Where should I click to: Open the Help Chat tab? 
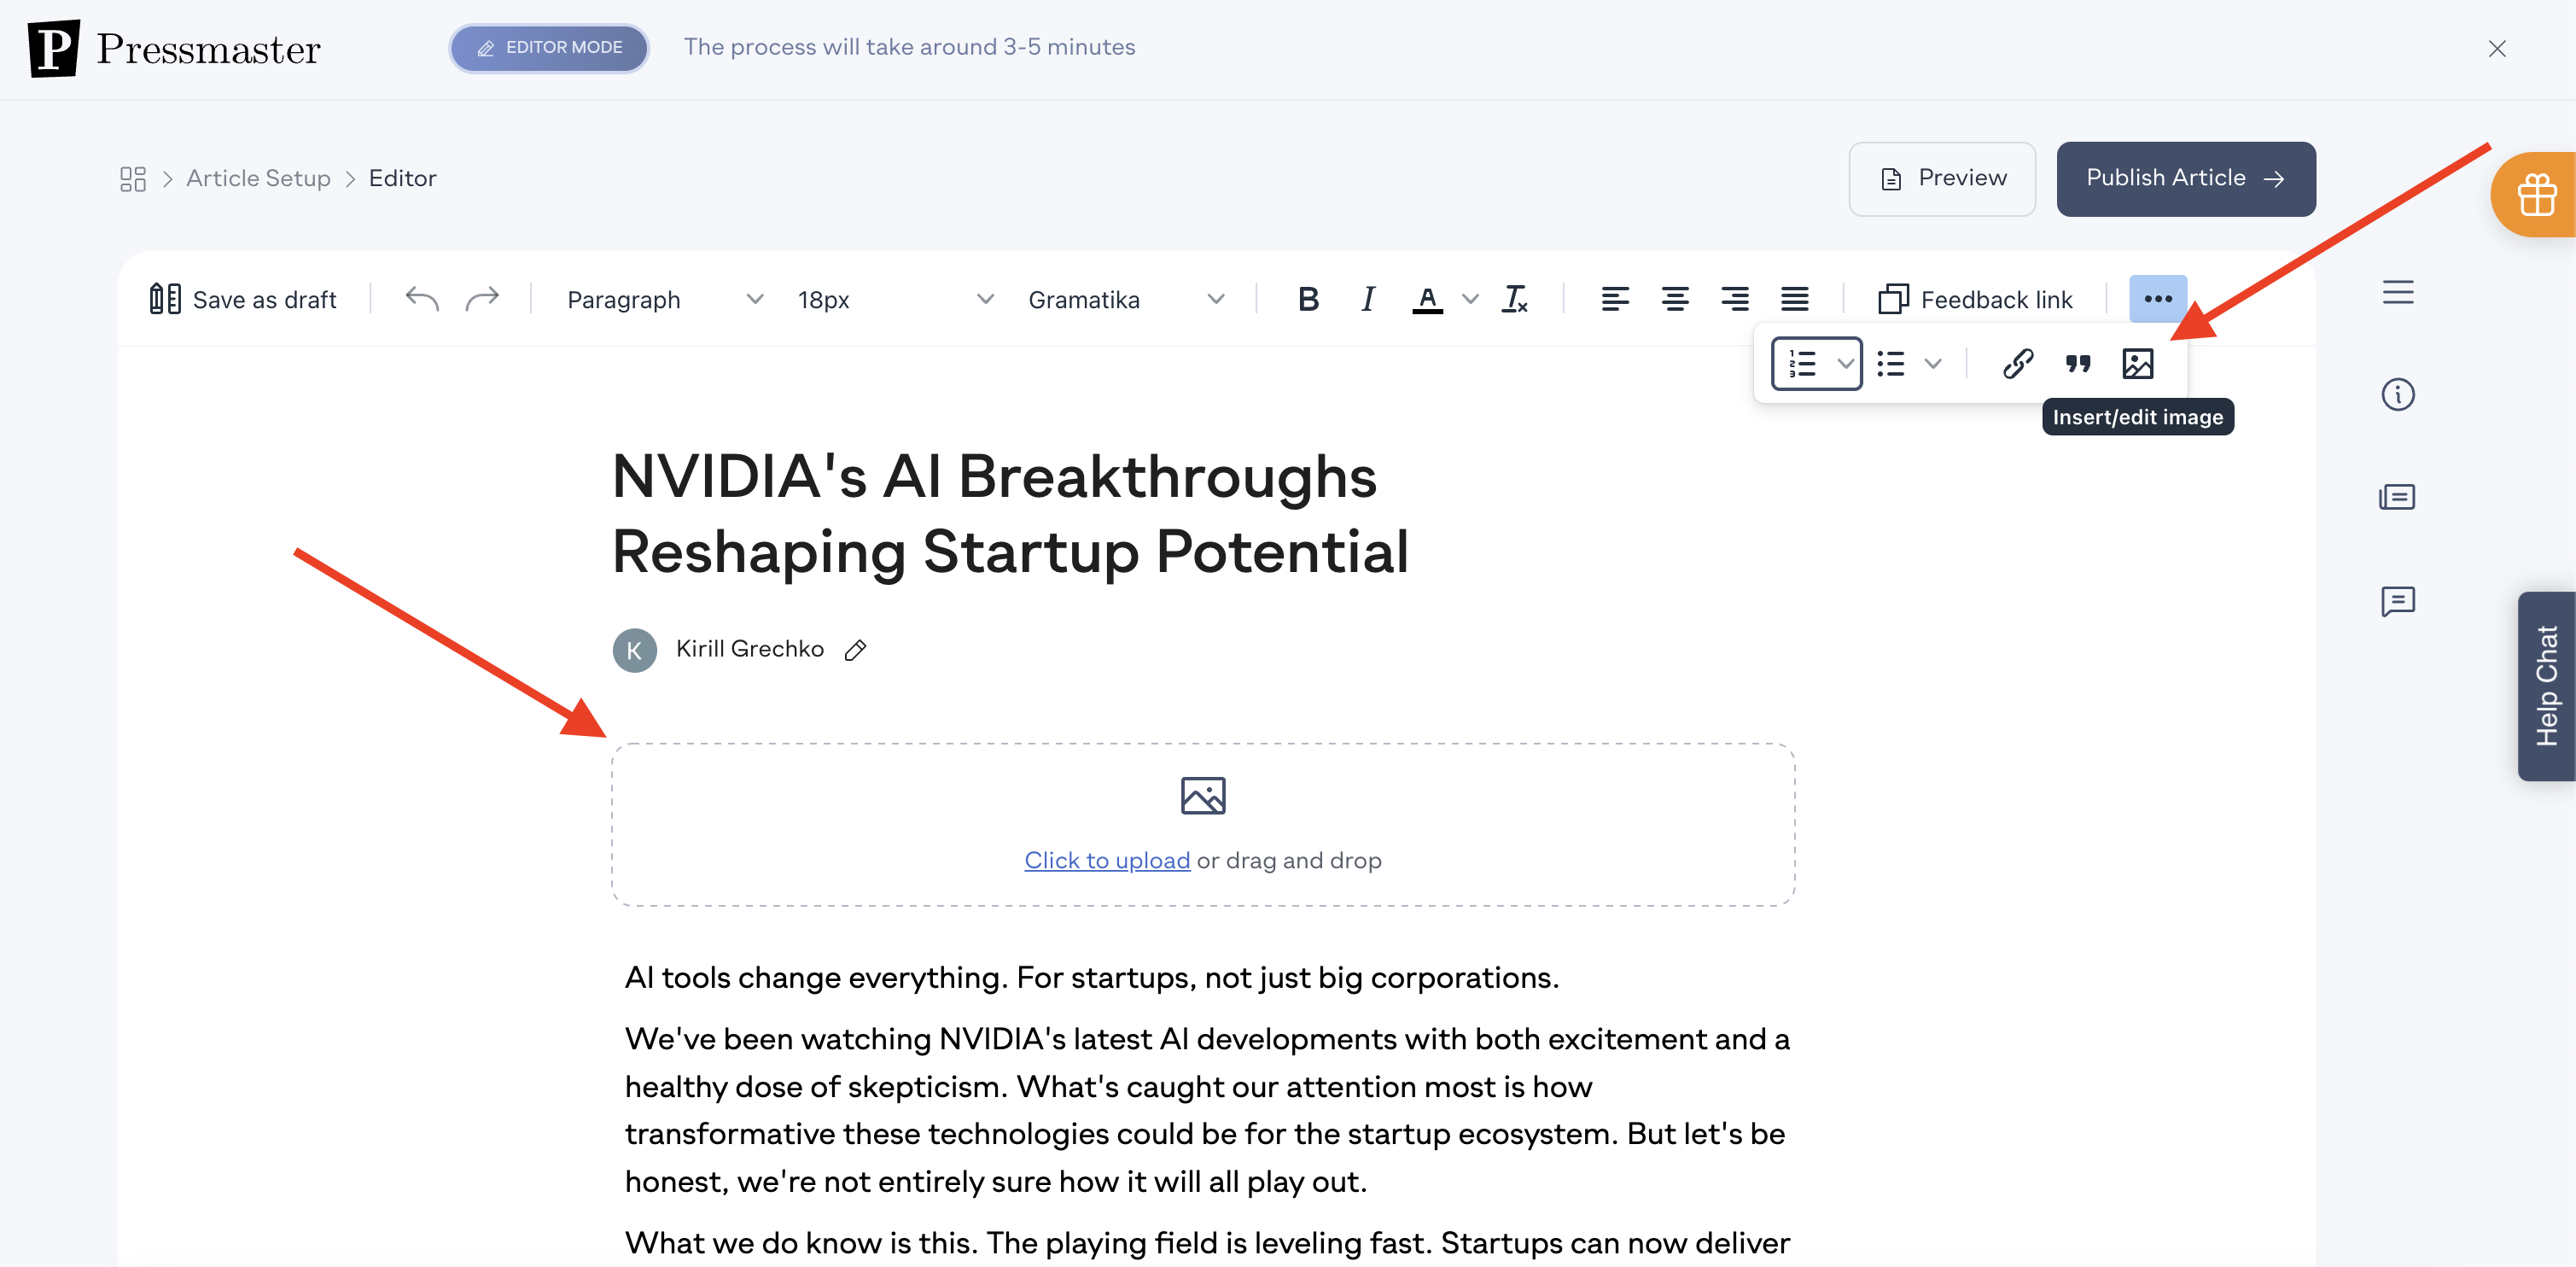coord(2547,686)
